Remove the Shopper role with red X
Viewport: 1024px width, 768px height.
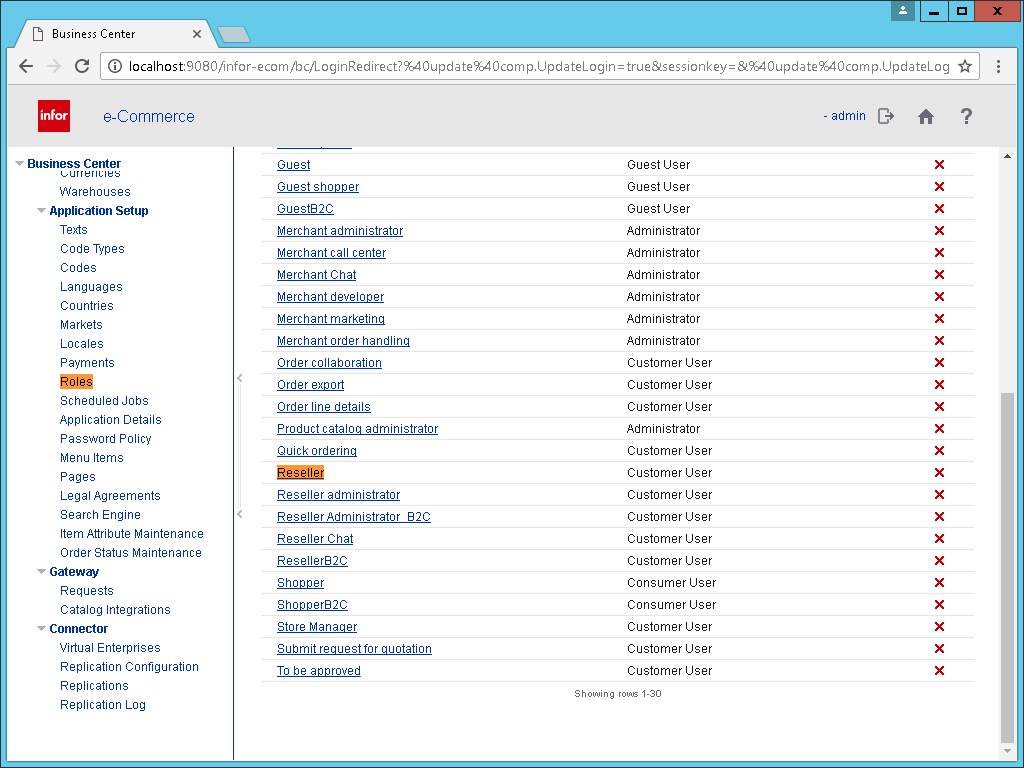coord(939,583)
